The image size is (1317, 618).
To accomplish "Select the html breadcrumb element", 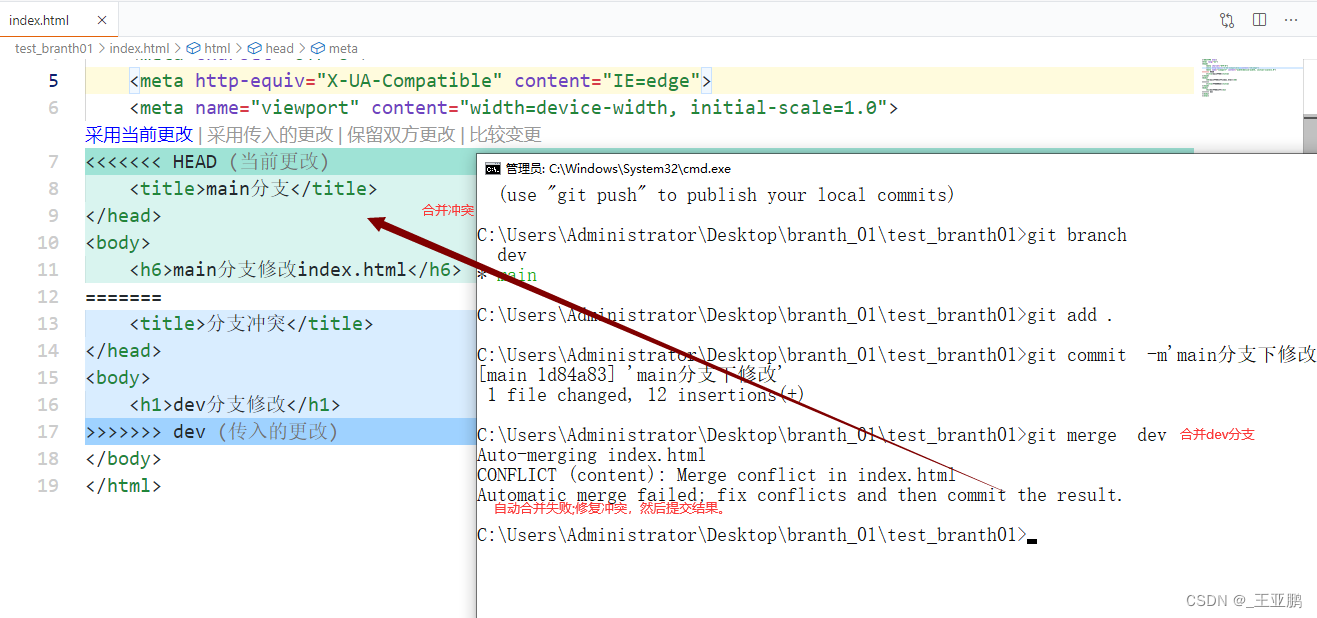I will (x=209, y=48).
